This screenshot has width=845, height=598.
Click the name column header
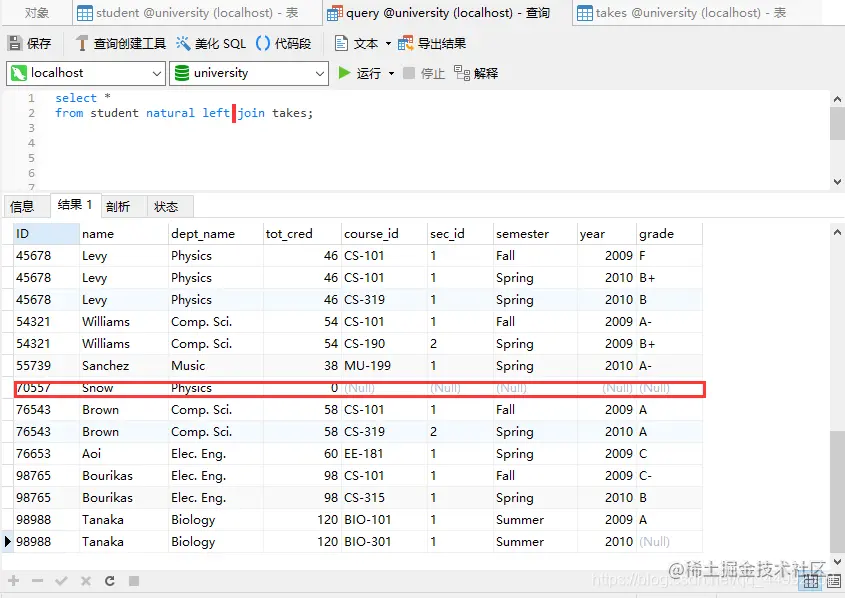(x=123, y=234)
